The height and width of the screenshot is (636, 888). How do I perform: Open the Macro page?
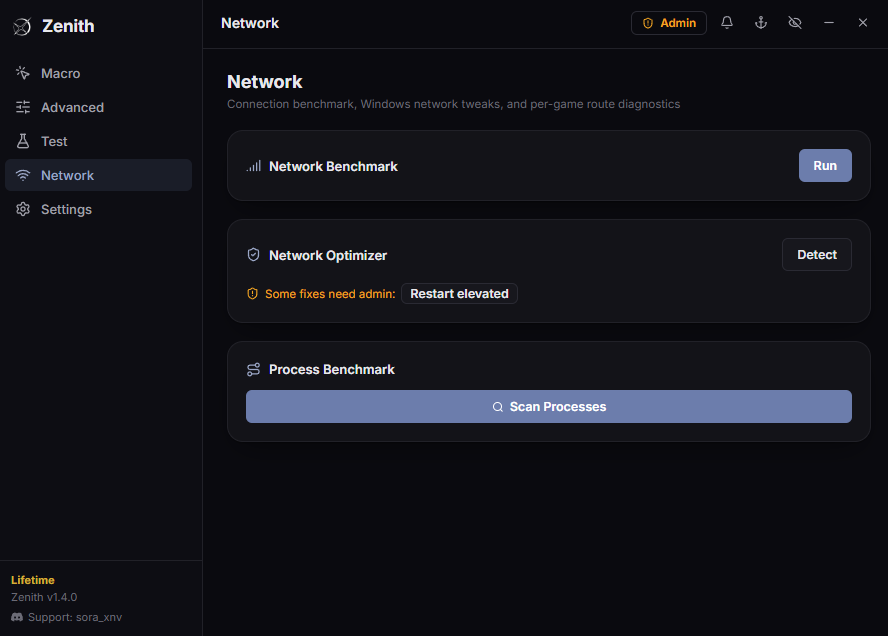click(x=99, y=73)
